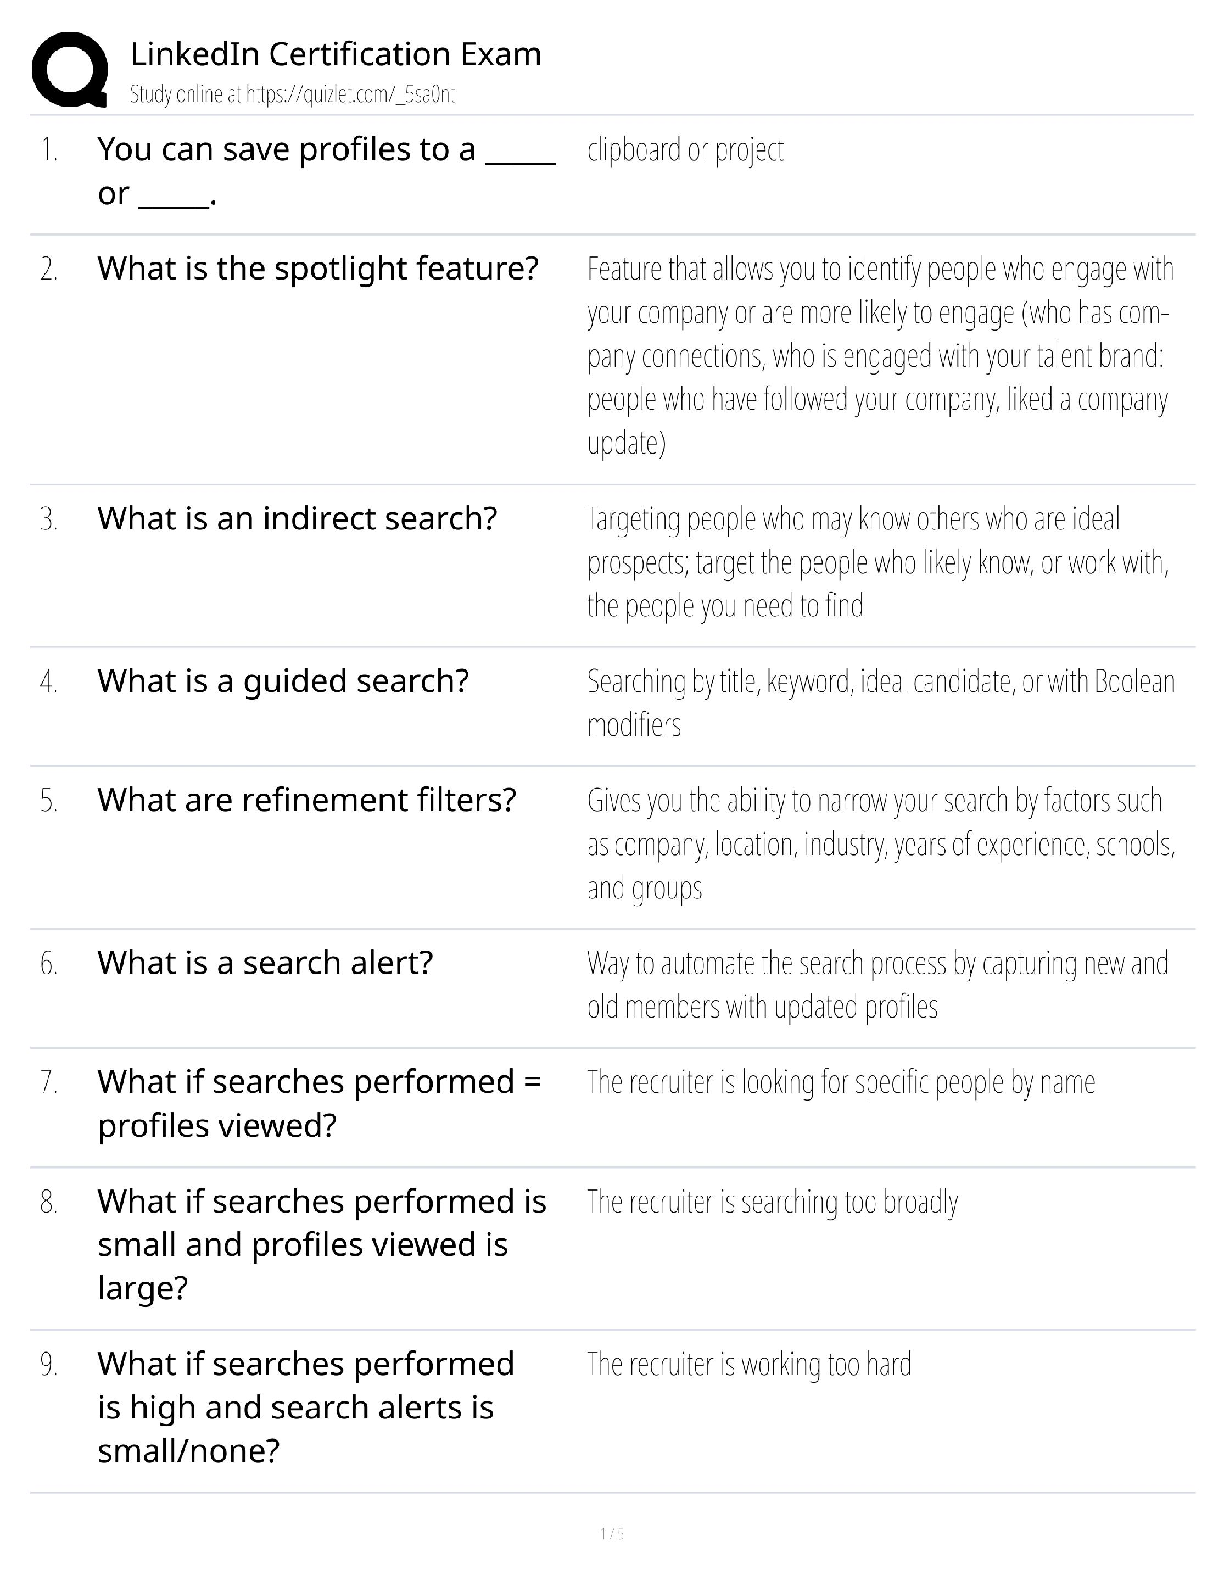Select the question about saving profiles

click(325, 171)
